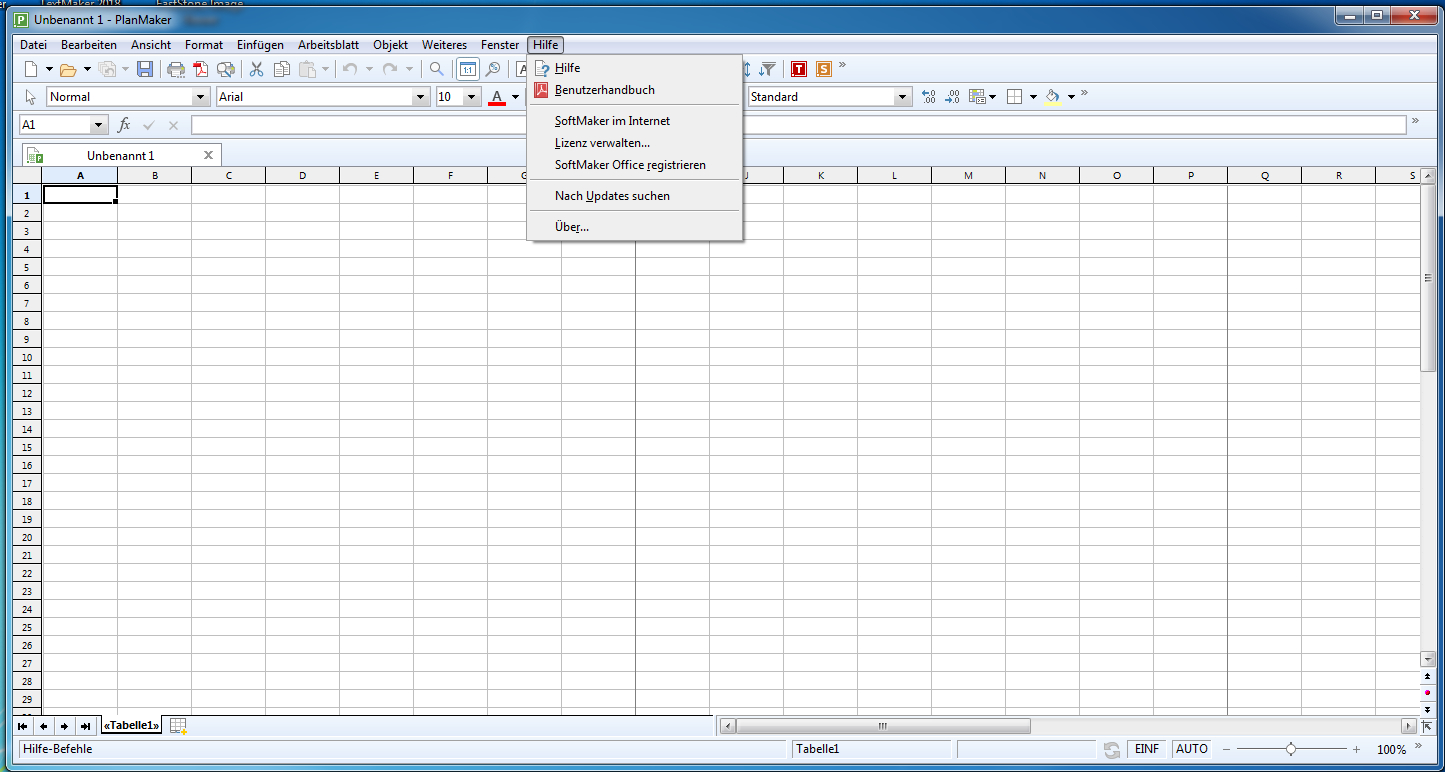Close the Unbenannt 1 document tab

coord(208,155)
